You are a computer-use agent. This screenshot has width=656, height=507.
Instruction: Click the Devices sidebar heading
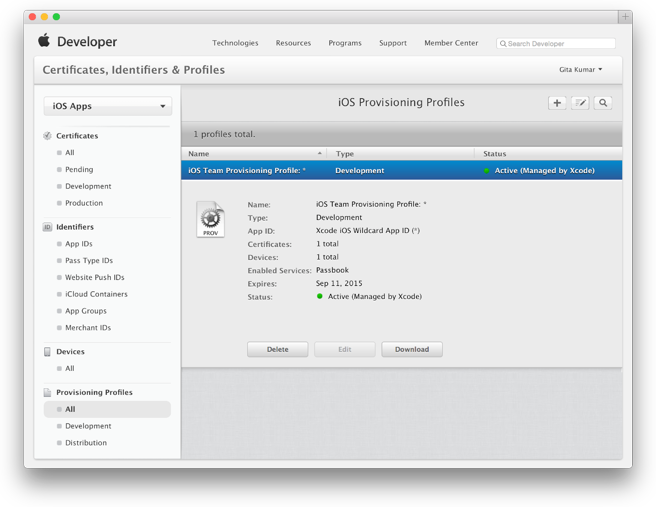point(70,351)
